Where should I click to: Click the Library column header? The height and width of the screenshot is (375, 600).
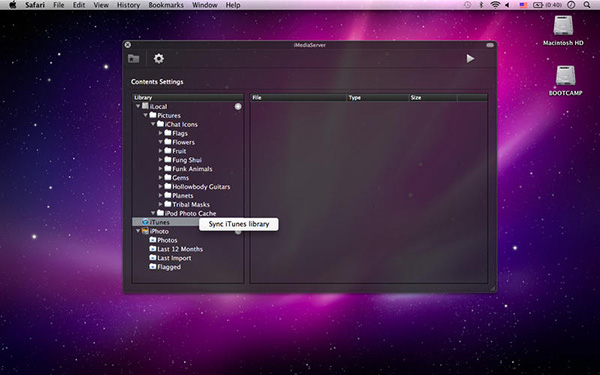tap(188, 98)
